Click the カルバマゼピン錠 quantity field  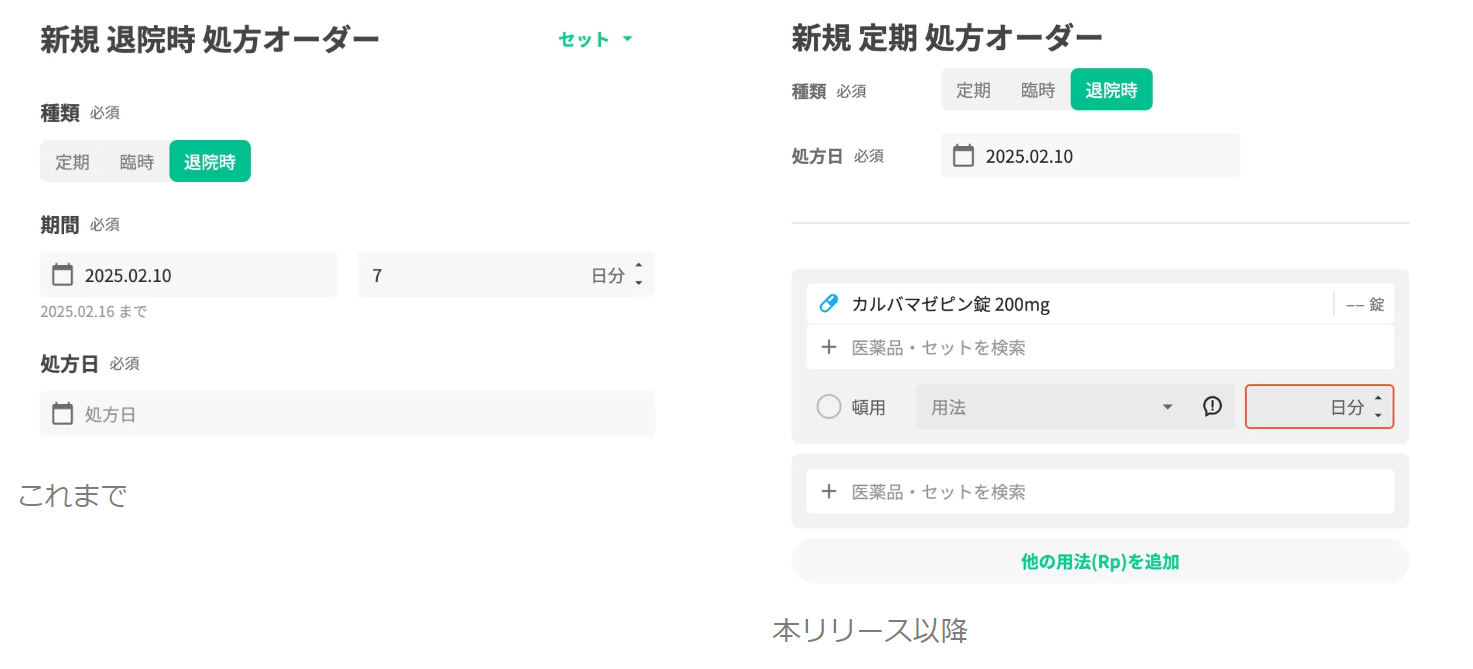[1364, 305]
